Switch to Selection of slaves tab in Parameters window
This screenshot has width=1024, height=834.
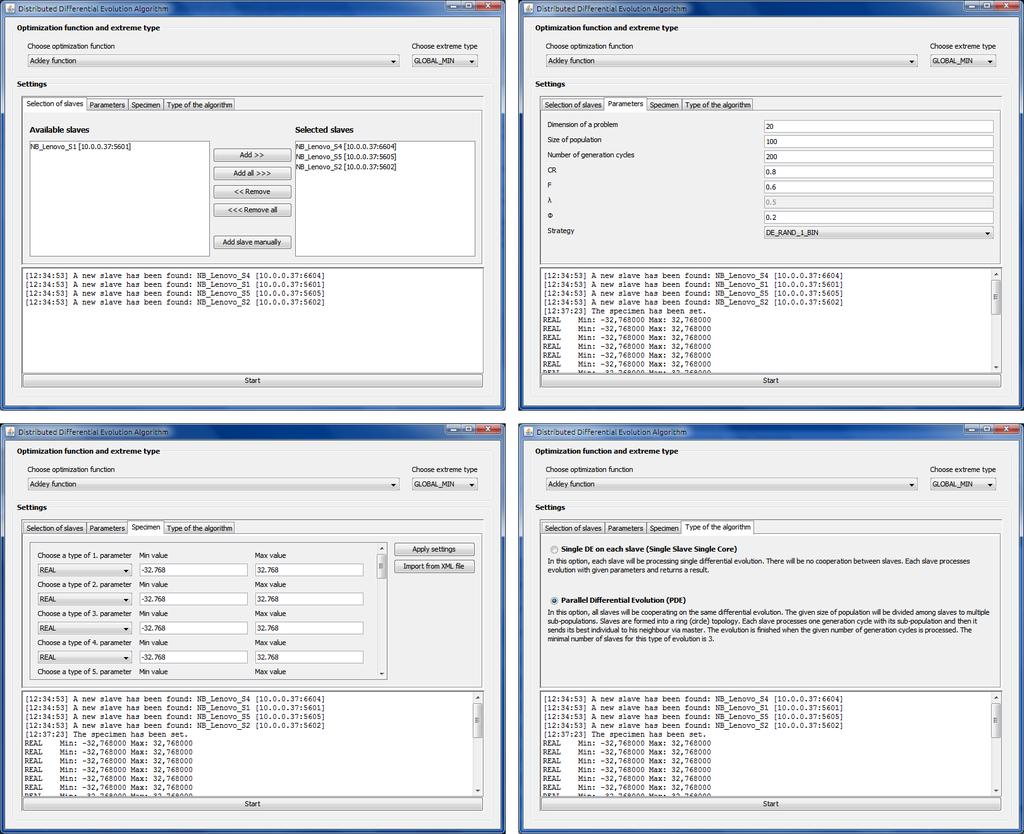[573, 104]
